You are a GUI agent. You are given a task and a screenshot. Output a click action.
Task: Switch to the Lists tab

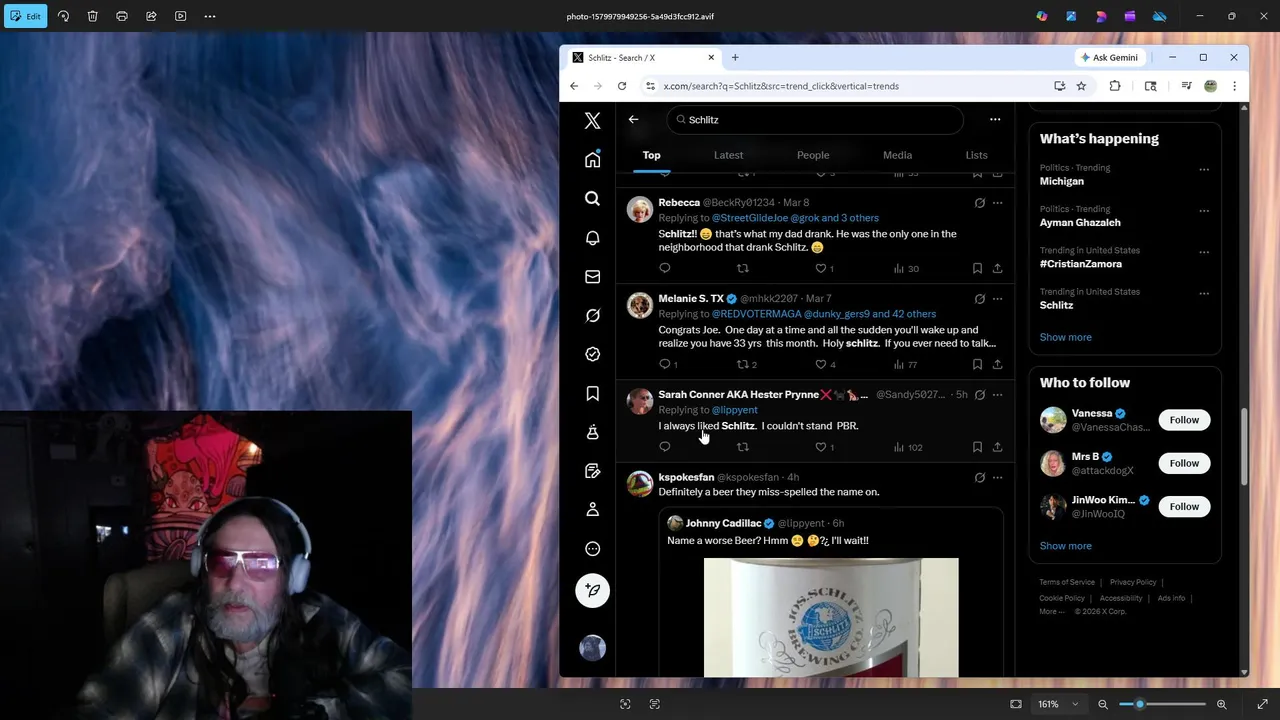[x=976, y=155]
